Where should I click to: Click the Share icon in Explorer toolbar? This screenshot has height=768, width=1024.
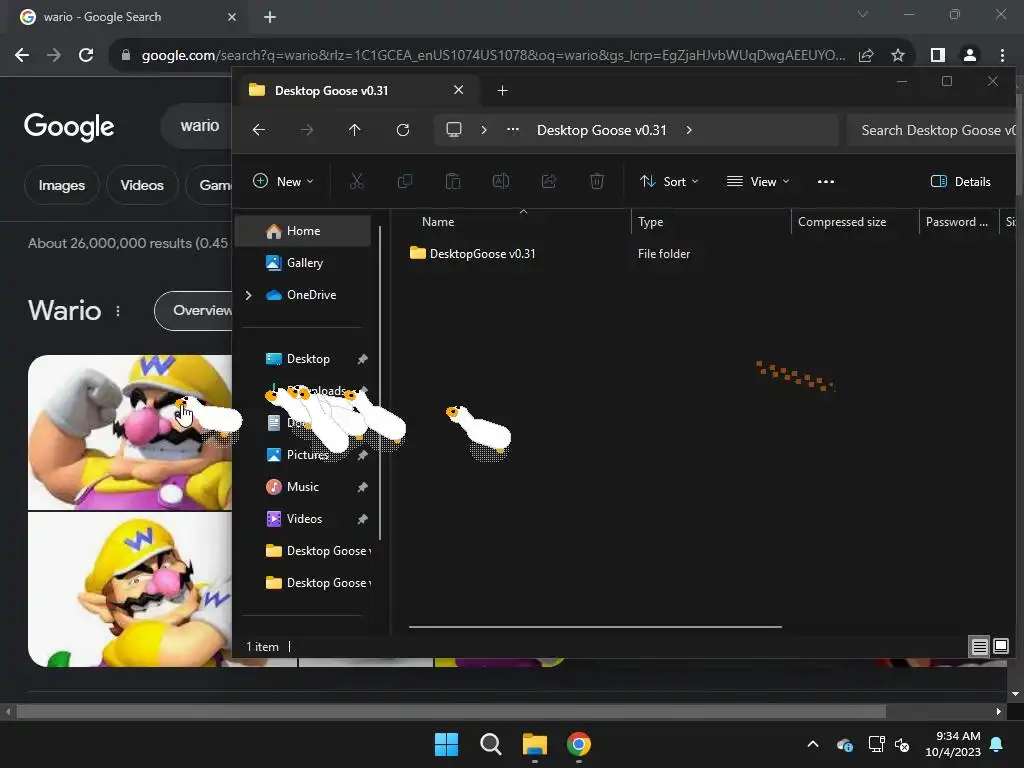pos(549,182)
